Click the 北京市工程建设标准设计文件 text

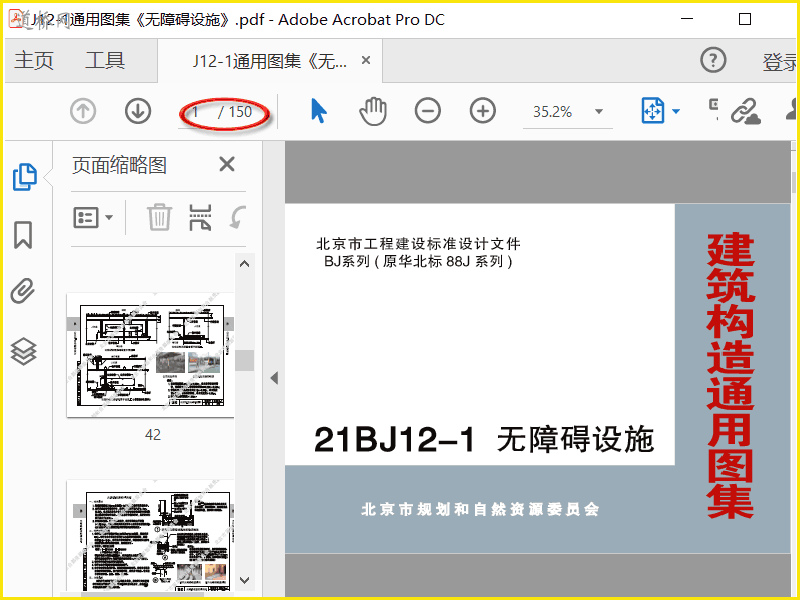pos(418,244)
